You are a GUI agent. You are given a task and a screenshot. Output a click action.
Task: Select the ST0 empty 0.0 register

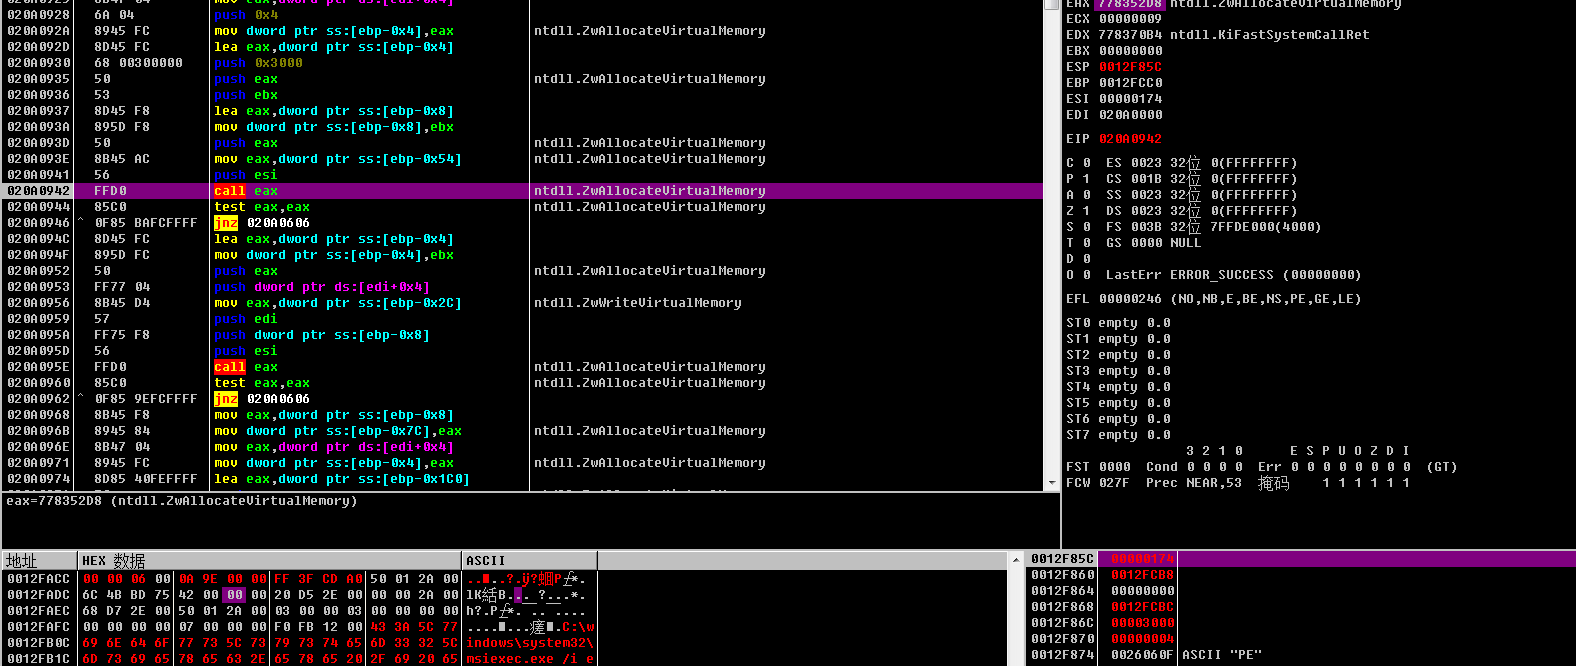pyautogui.click(x=1118, y=323)
